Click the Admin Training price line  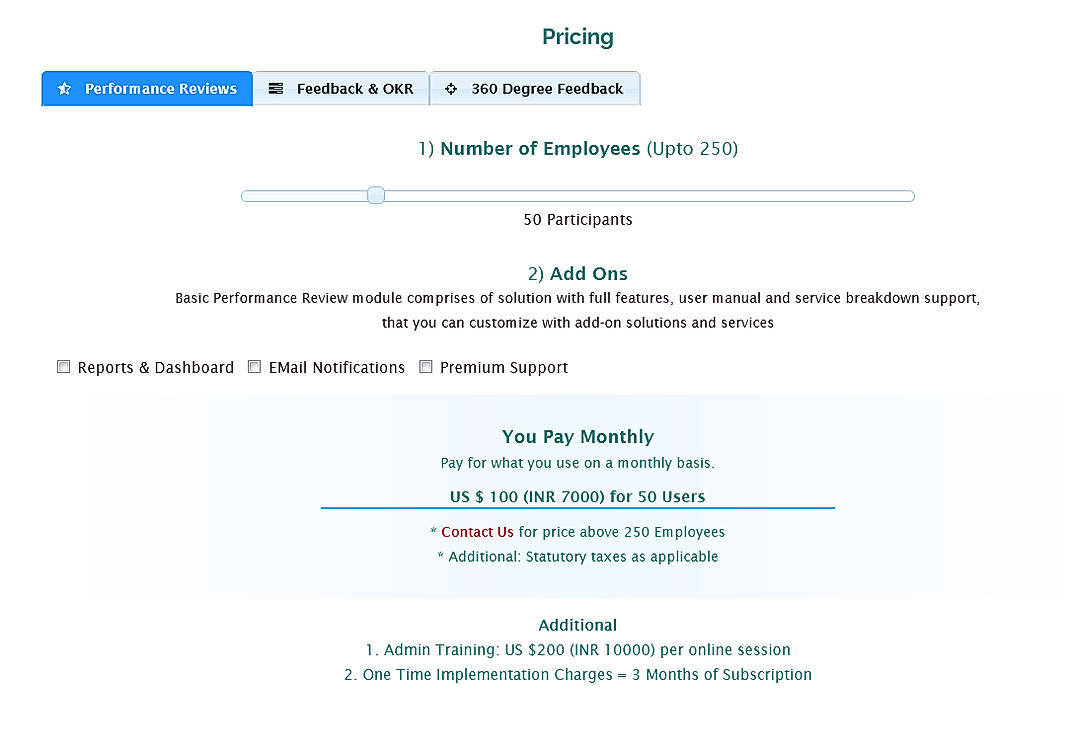click(578, 649)
